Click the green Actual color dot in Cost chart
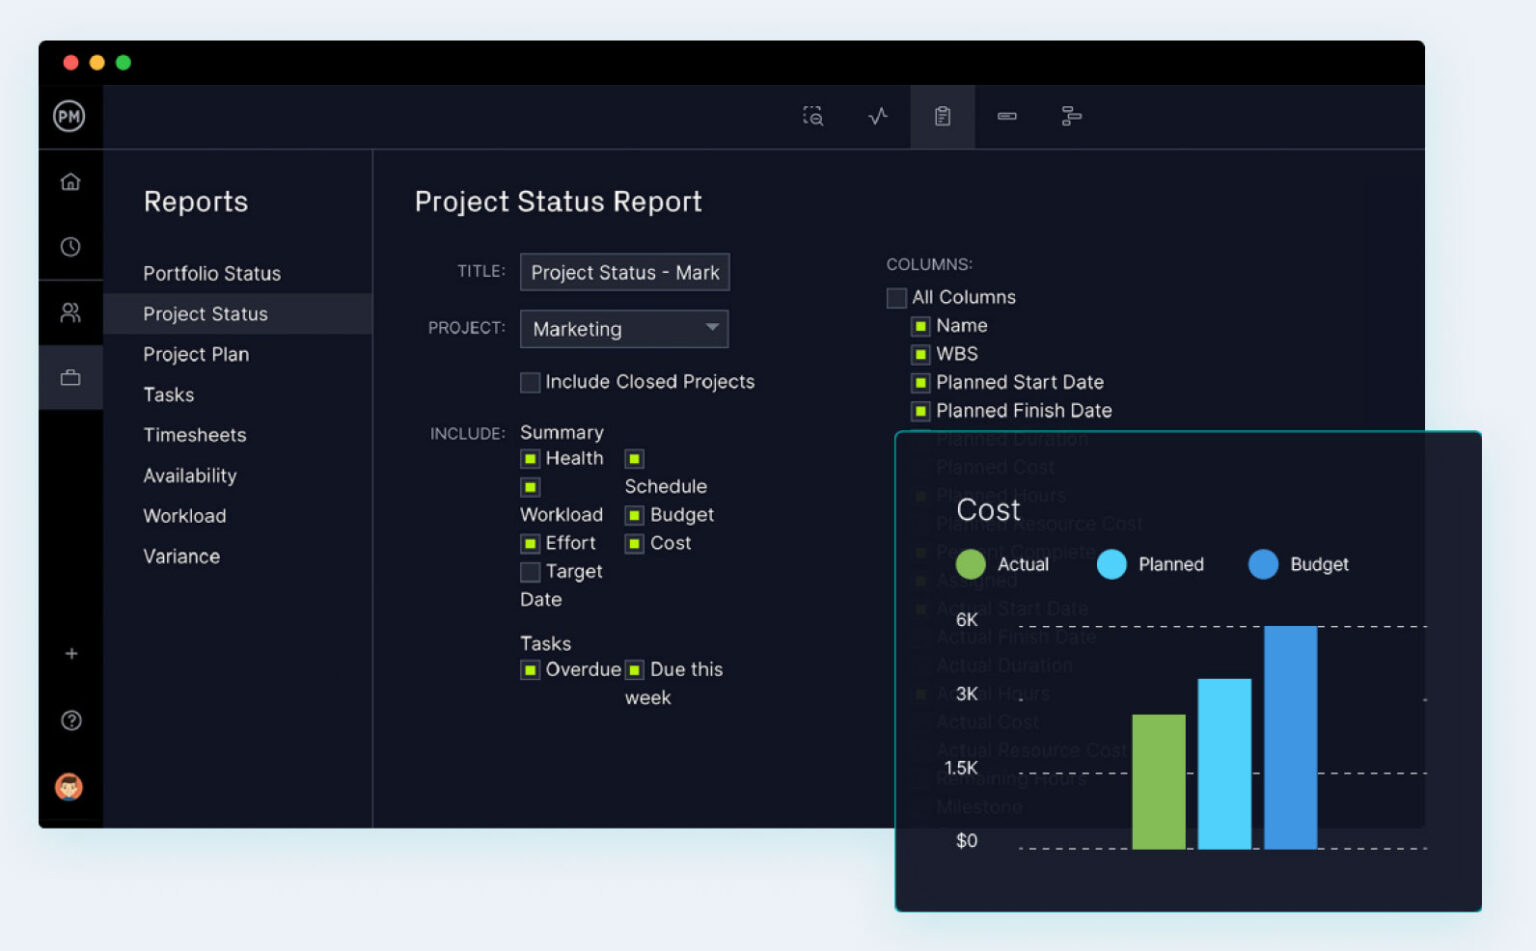1536x951 pixels. point(969,564)
